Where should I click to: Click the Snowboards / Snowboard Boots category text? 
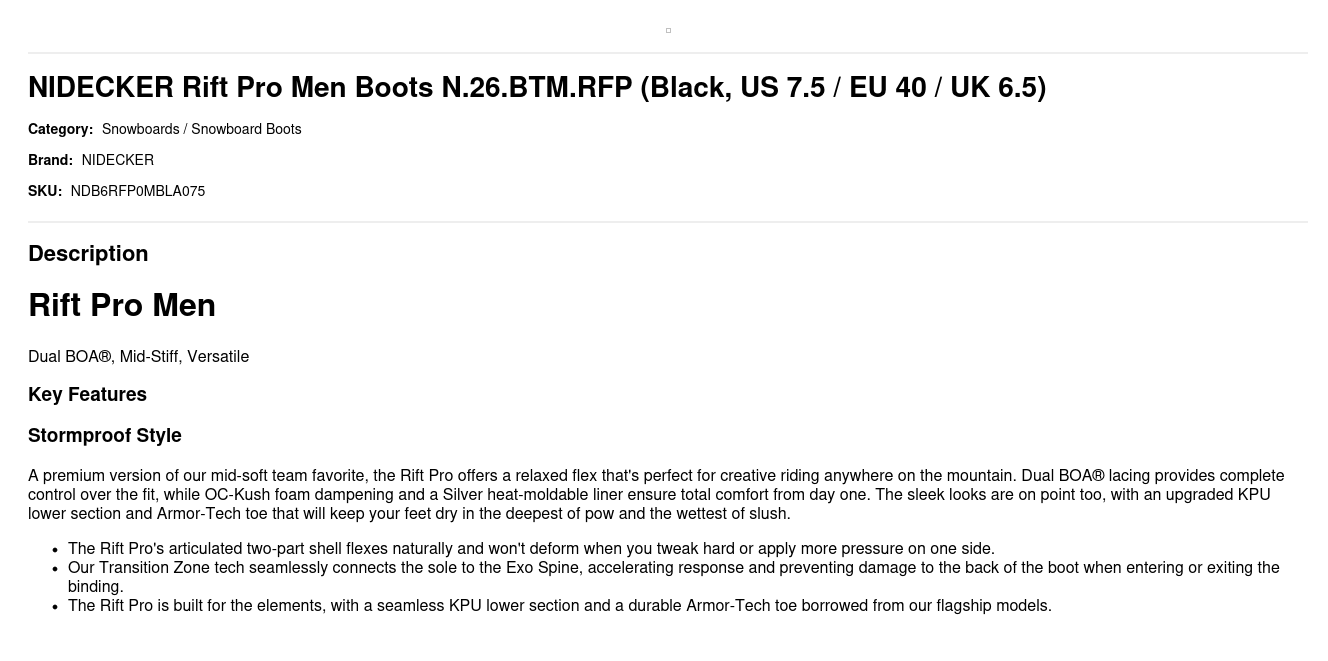(201, 129)
